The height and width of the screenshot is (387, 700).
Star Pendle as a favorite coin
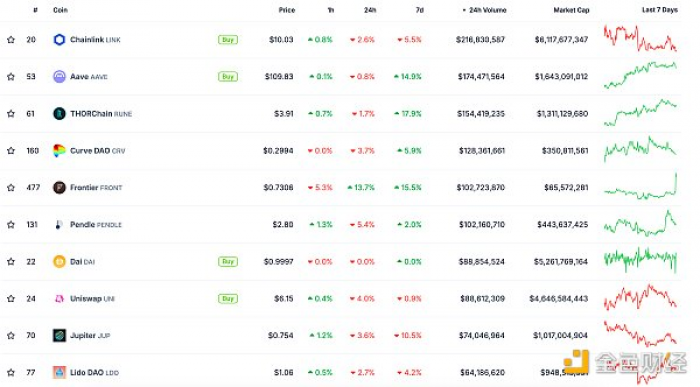pyautogui.click(x=11, y=225)
